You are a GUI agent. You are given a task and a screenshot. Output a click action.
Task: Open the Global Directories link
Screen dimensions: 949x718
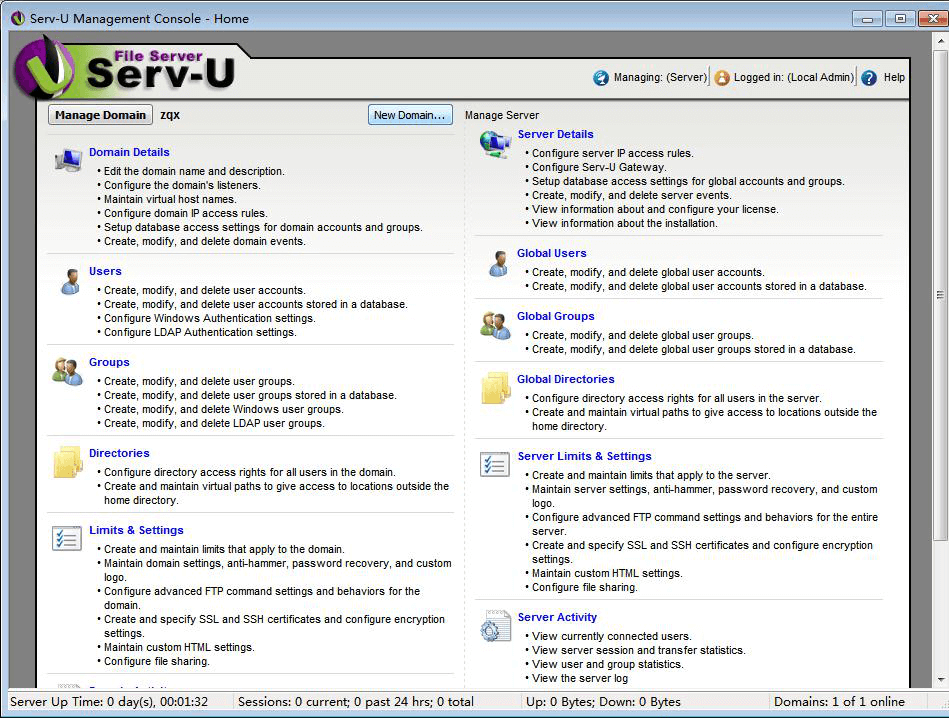tap(565, 379)
